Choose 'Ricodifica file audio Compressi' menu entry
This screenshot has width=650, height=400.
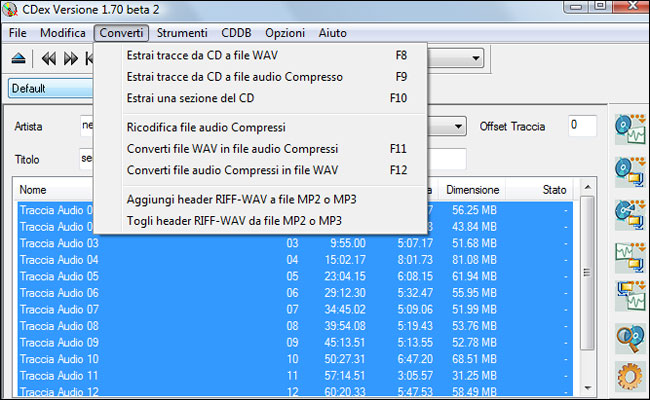point(206,127)
